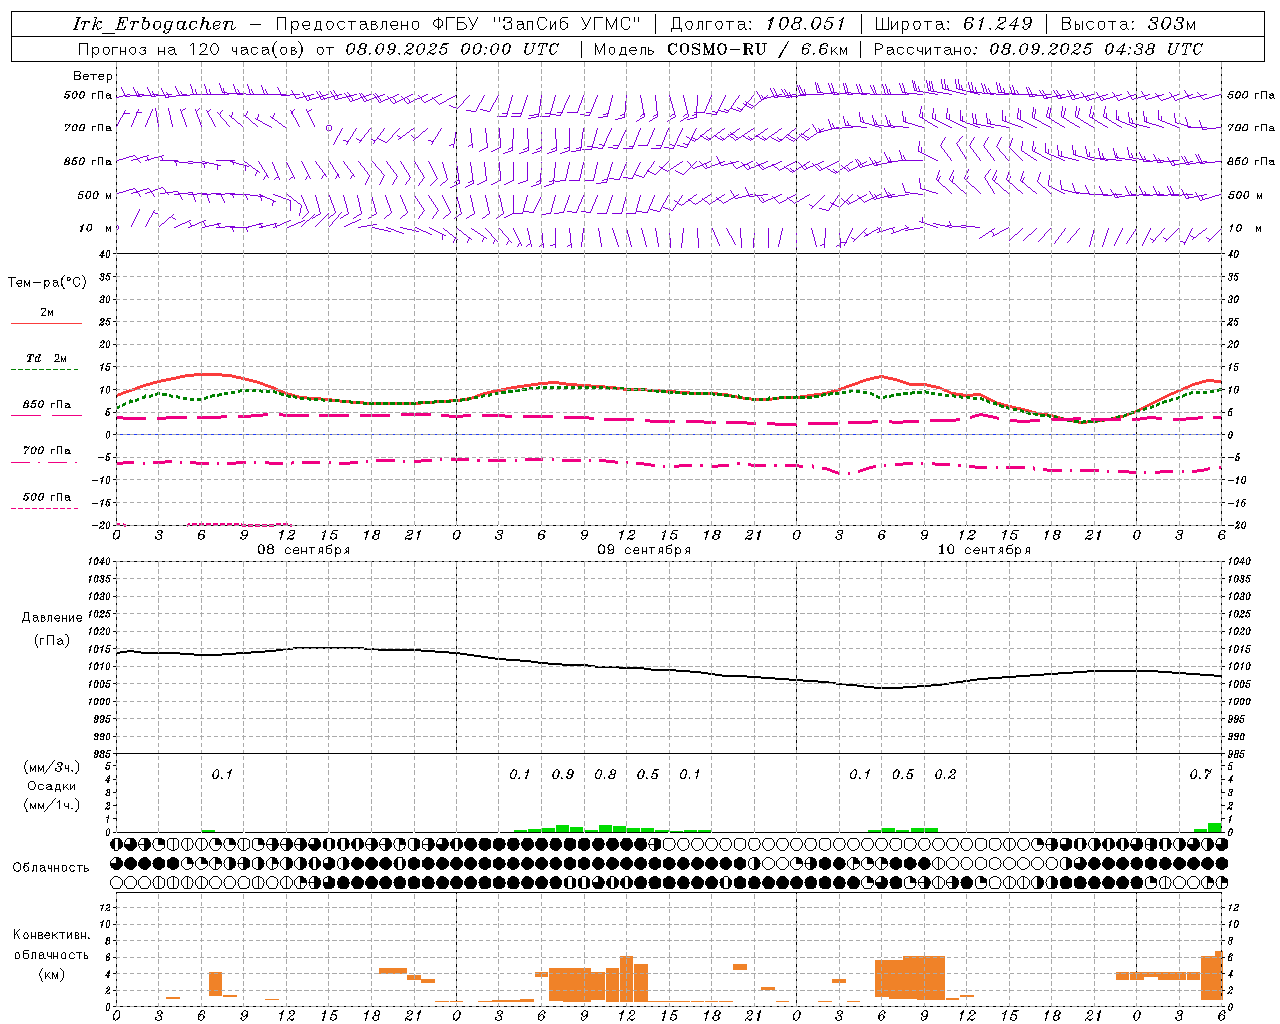Click the Тем-ра(°C) panel label
The image size is (1280, 1024).
pos(47,283)
